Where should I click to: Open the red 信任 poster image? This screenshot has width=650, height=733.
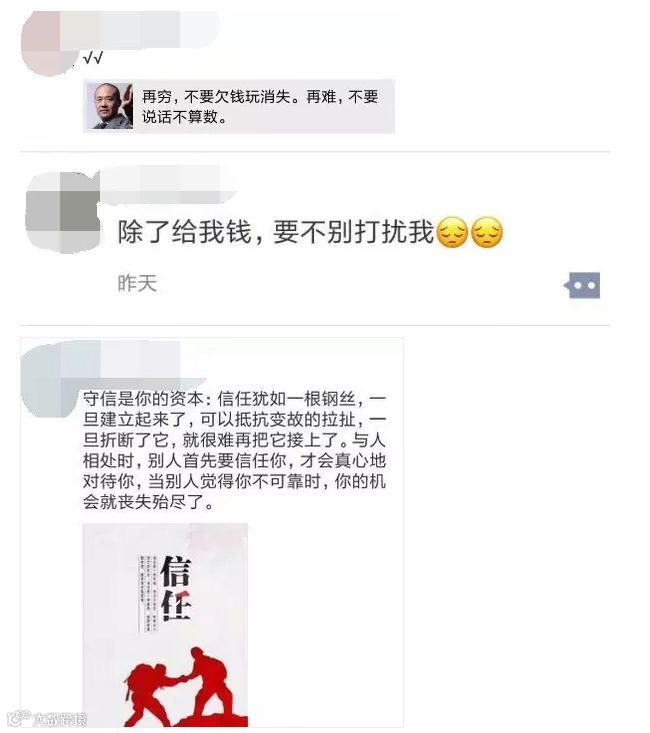tap(165, 625)
